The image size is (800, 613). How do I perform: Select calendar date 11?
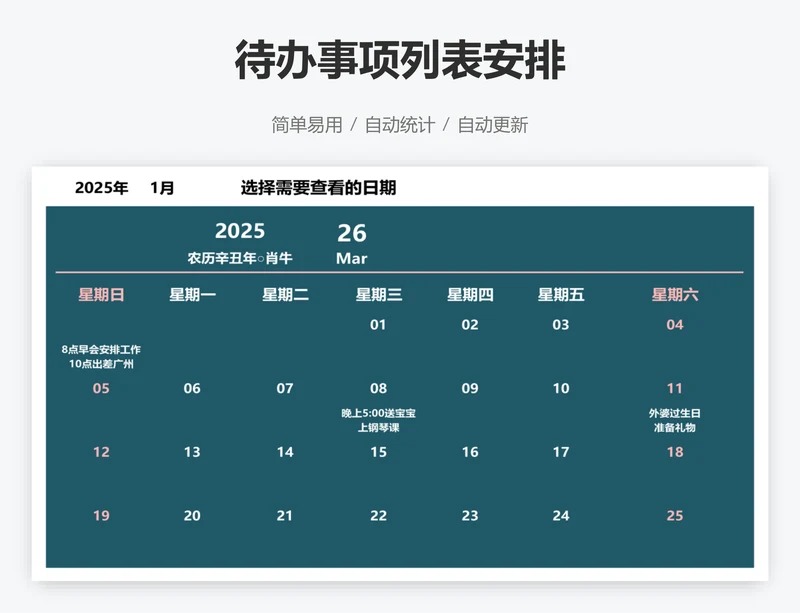(675, 388)
